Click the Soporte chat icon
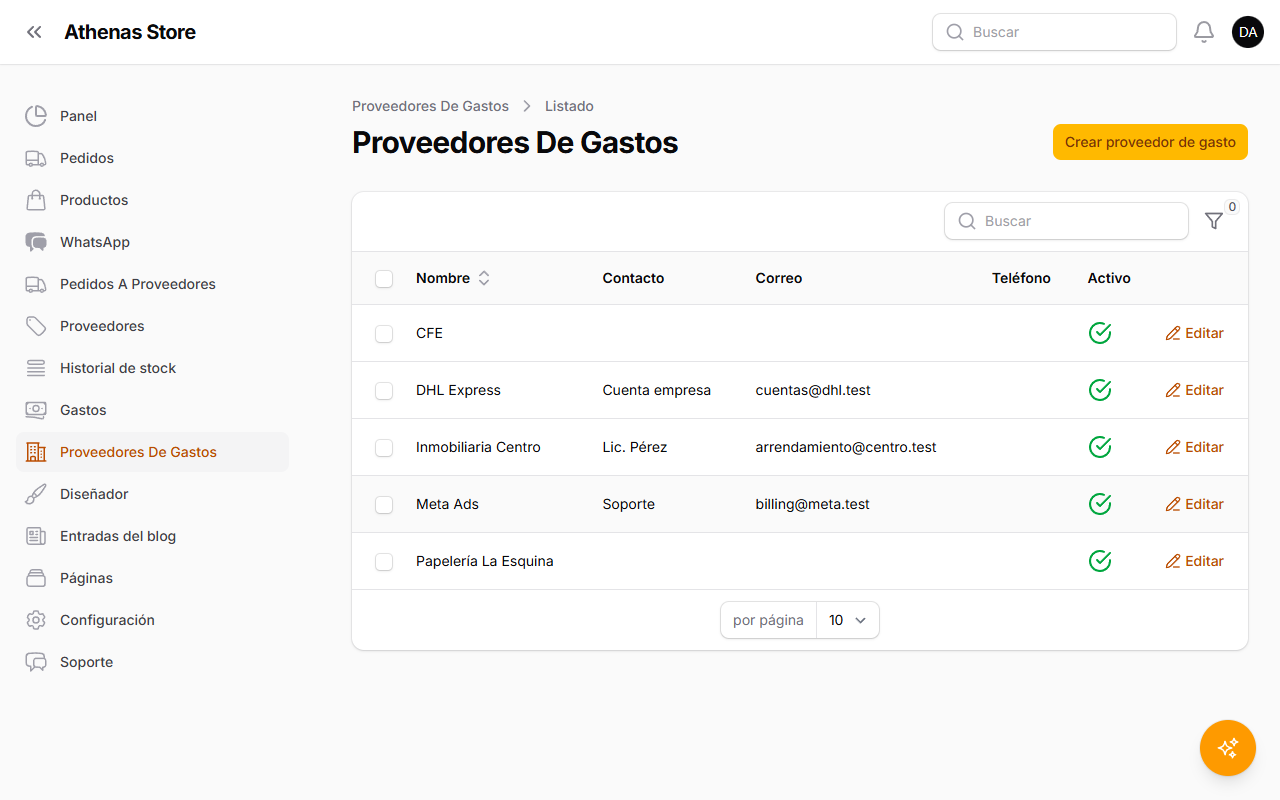Viewport: 1280px width, 800px height. click(36, 662)
